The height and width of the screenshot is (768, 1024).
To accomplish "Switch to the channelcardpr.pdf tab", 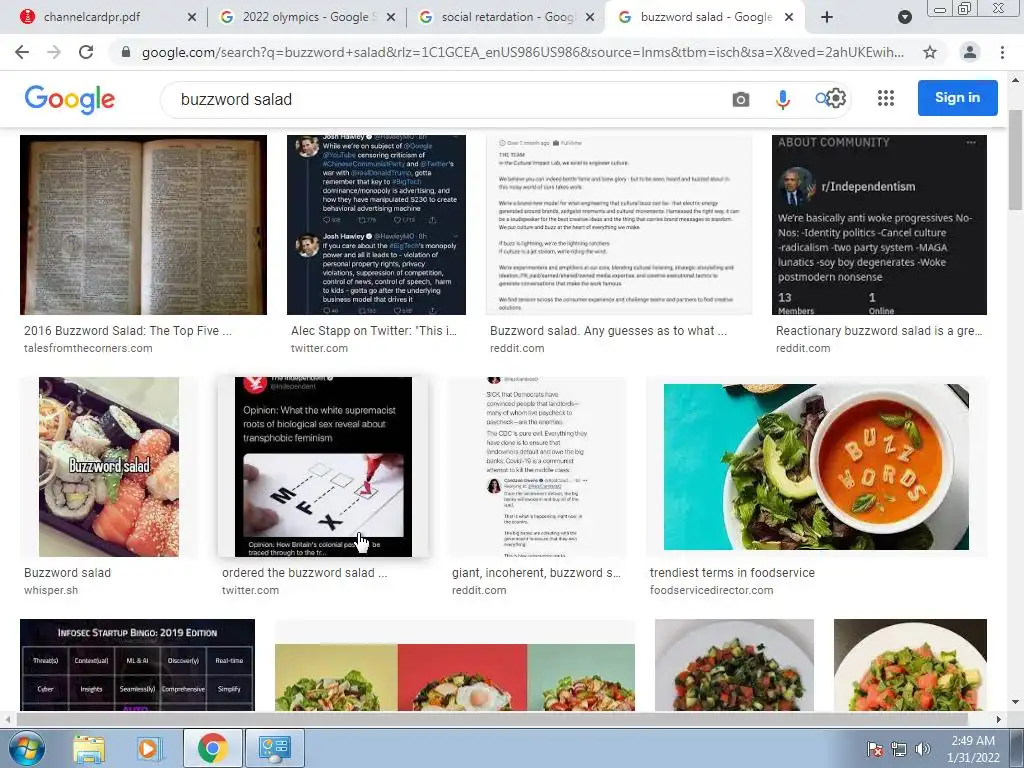I will click(104, 17).
